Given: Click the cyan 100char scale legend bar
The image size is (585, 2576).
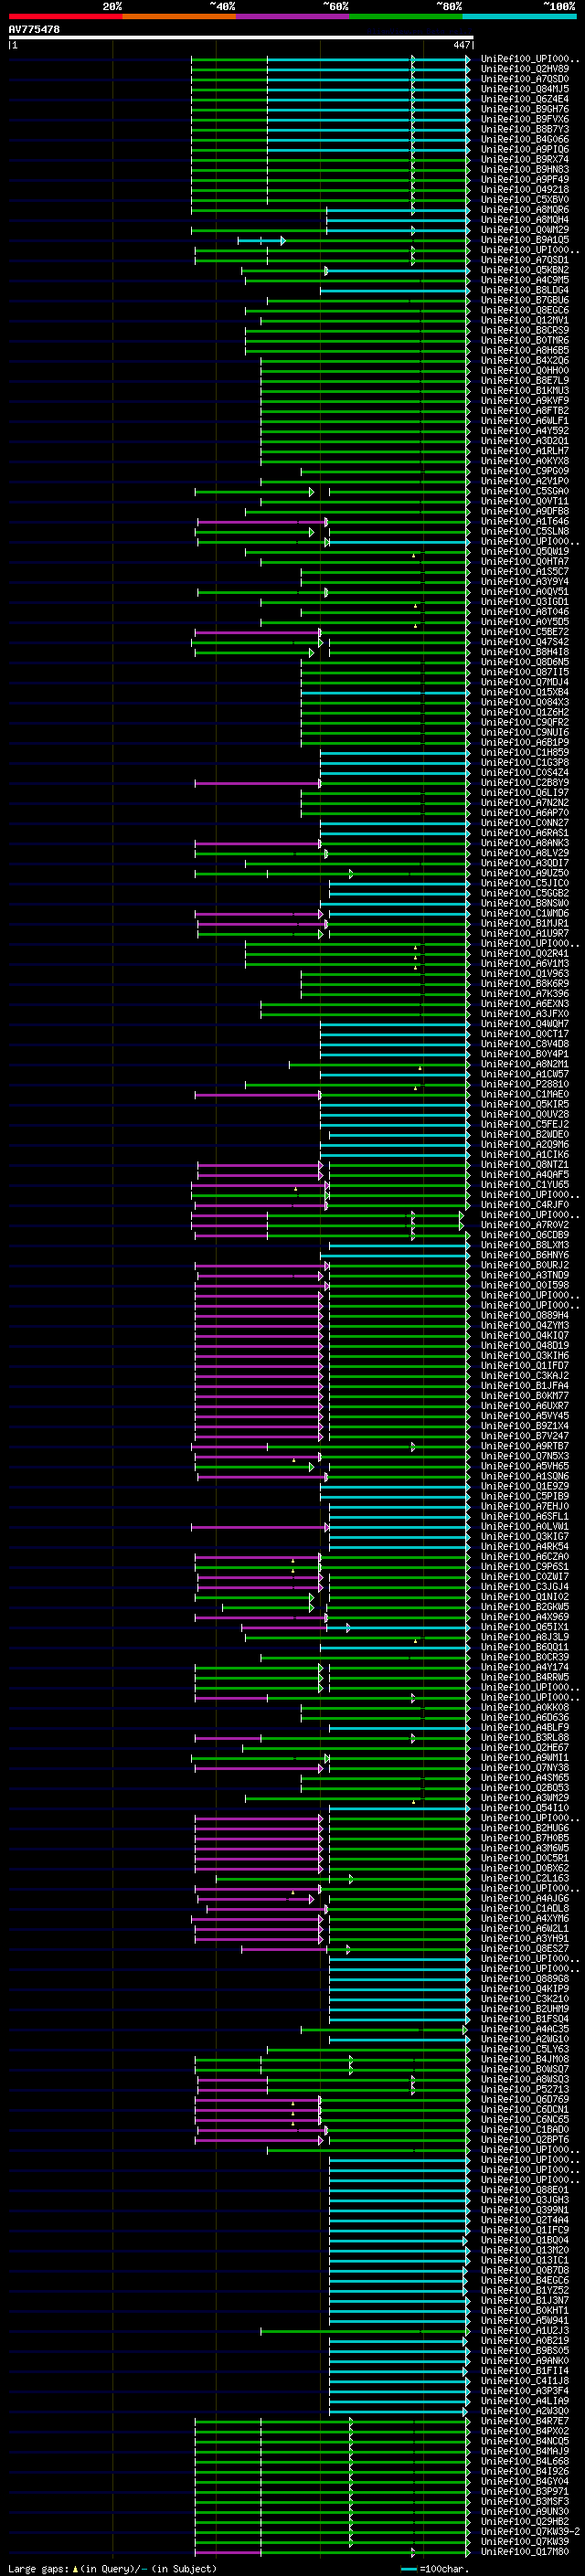Looking at the screenshot, I should point(408,2568).
